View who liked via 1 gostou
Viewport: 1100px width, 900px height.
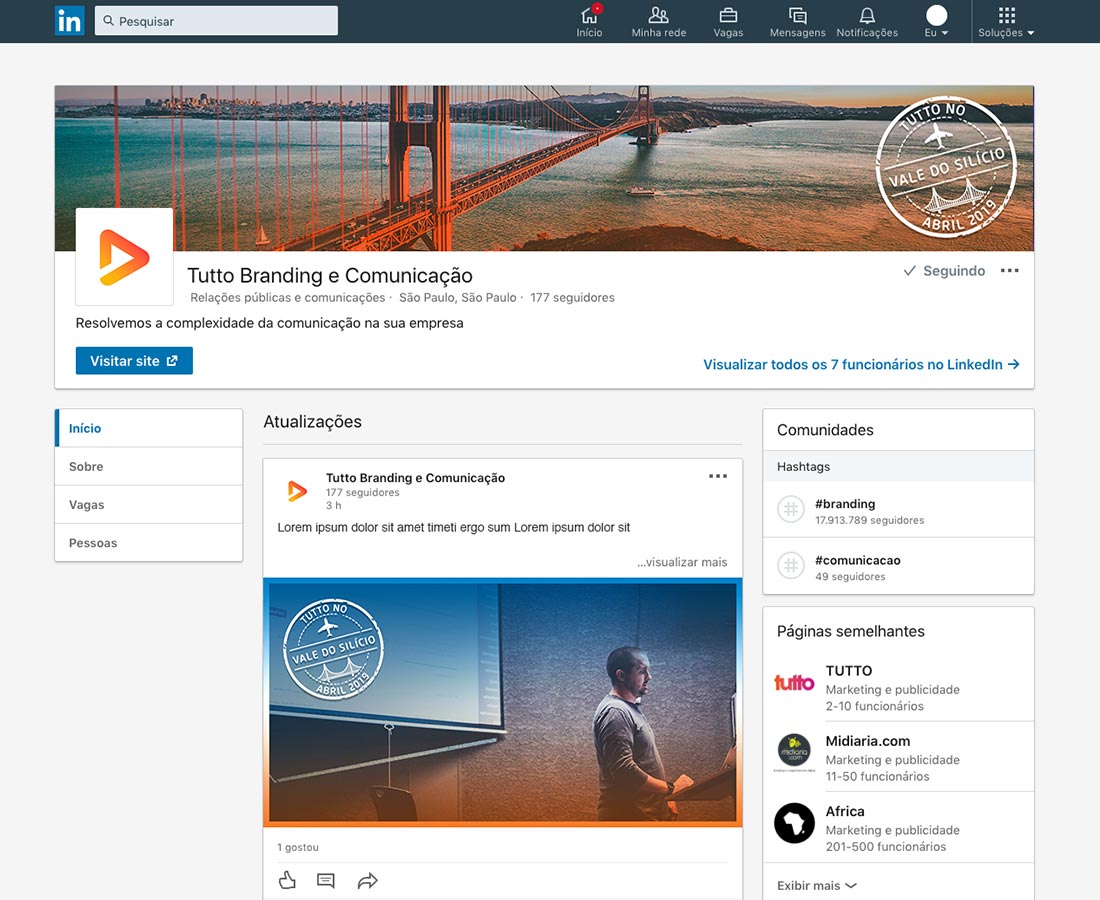298,847
